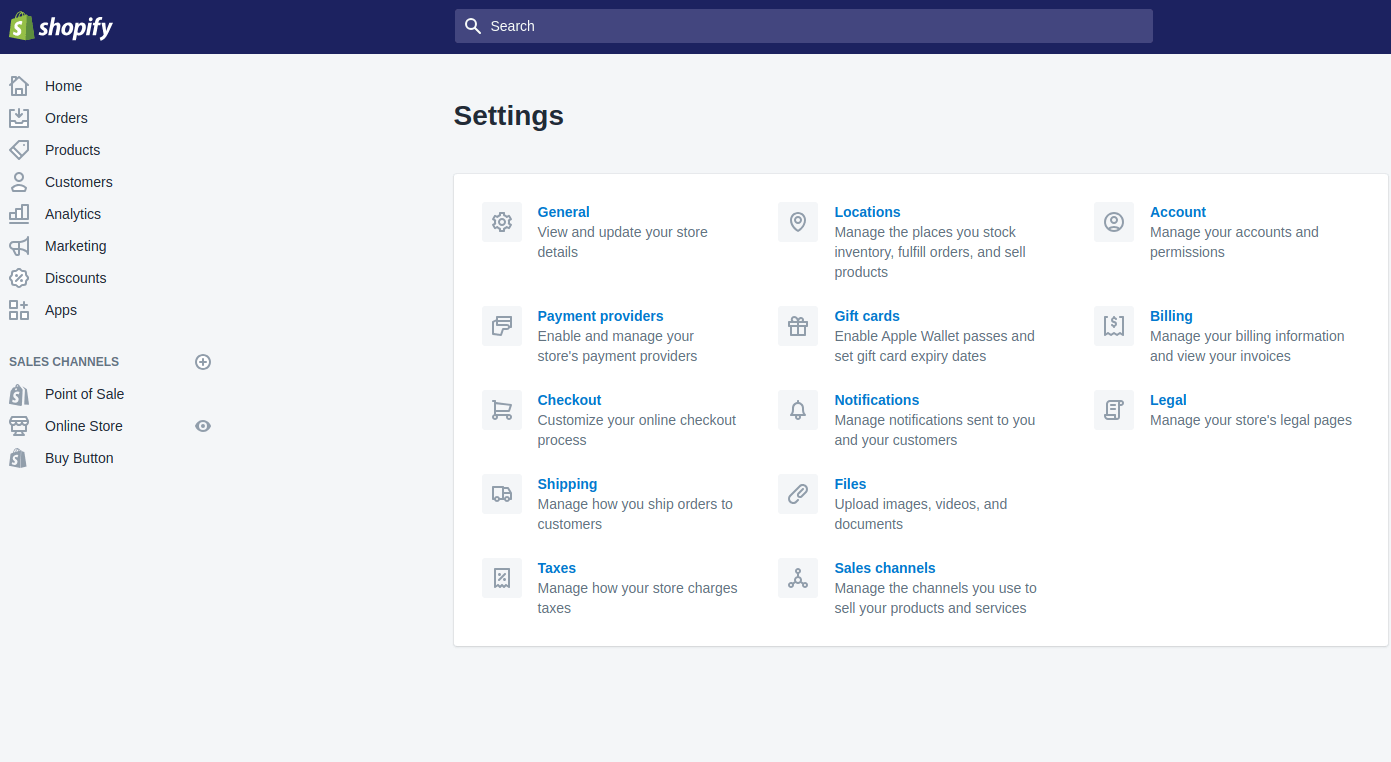Click the Point of Sale bag icon
The height and width of the screenshot is (762, 1391).
point(19,394)
